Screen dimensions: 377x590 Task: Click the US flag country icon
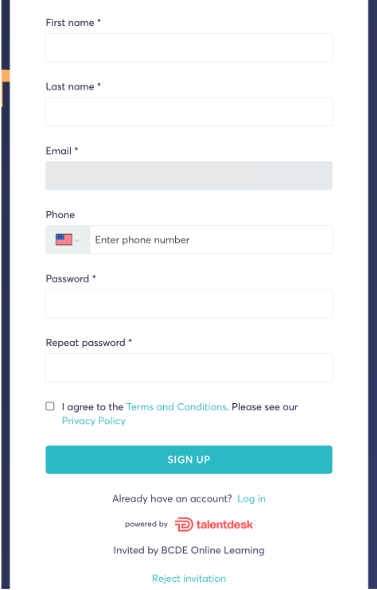64,240
